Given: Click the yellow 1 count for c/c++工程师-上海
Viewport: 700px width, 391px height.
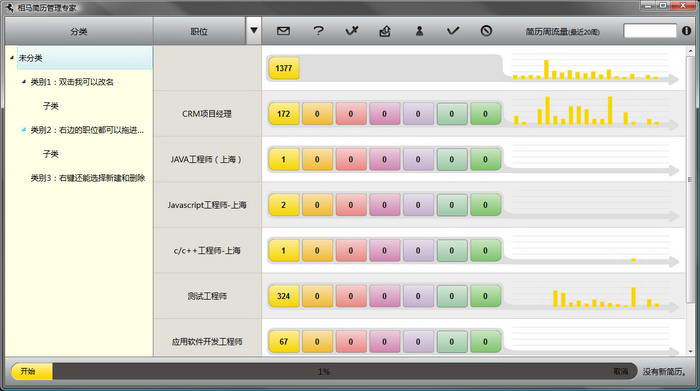Looking at the screenshot, I should point(283,250).
